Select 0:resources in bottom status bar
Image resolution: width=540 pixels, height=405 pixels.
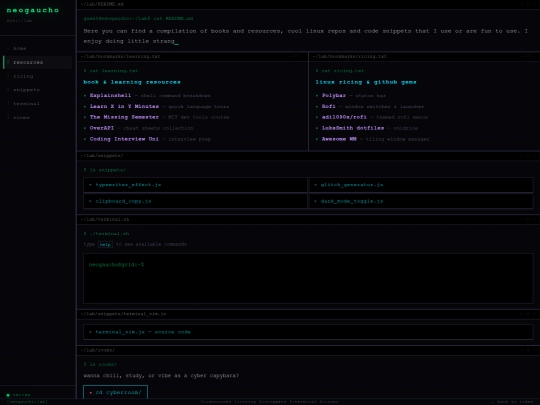tap(217, 402)
